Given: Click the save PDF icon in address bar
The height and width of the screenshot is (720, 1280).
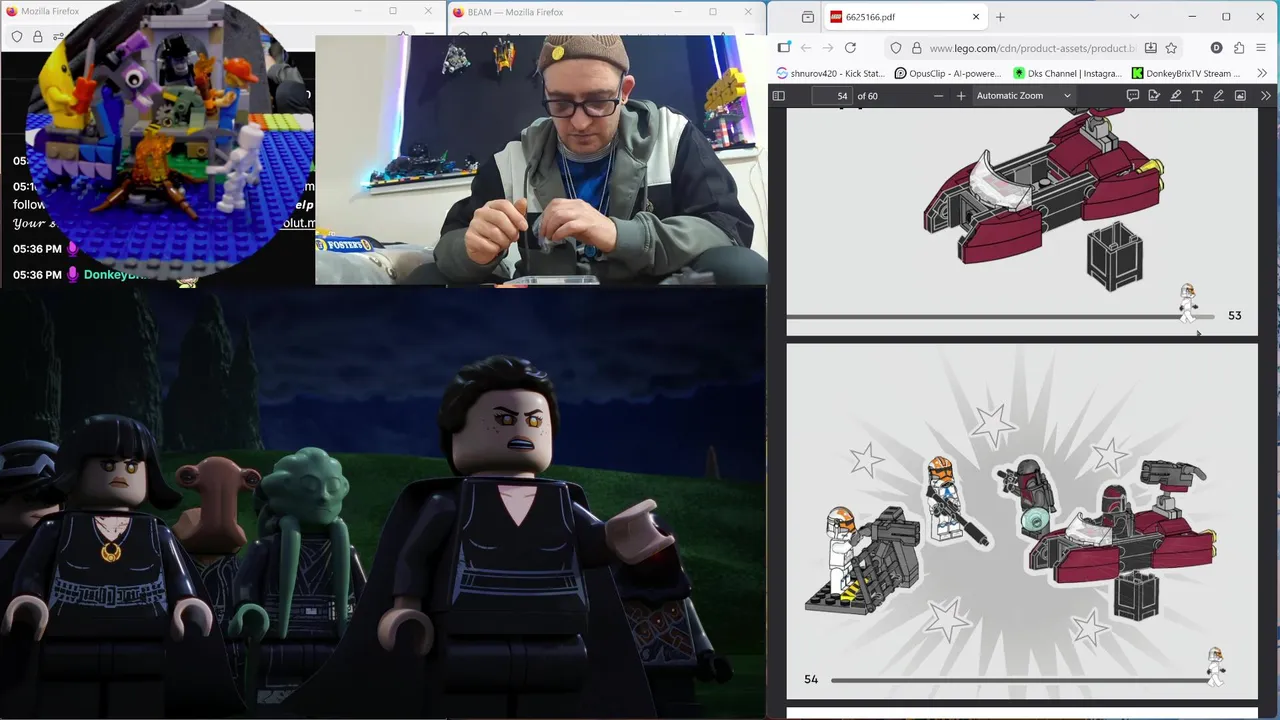Looking at the screenshot, I should [1151, 48].
